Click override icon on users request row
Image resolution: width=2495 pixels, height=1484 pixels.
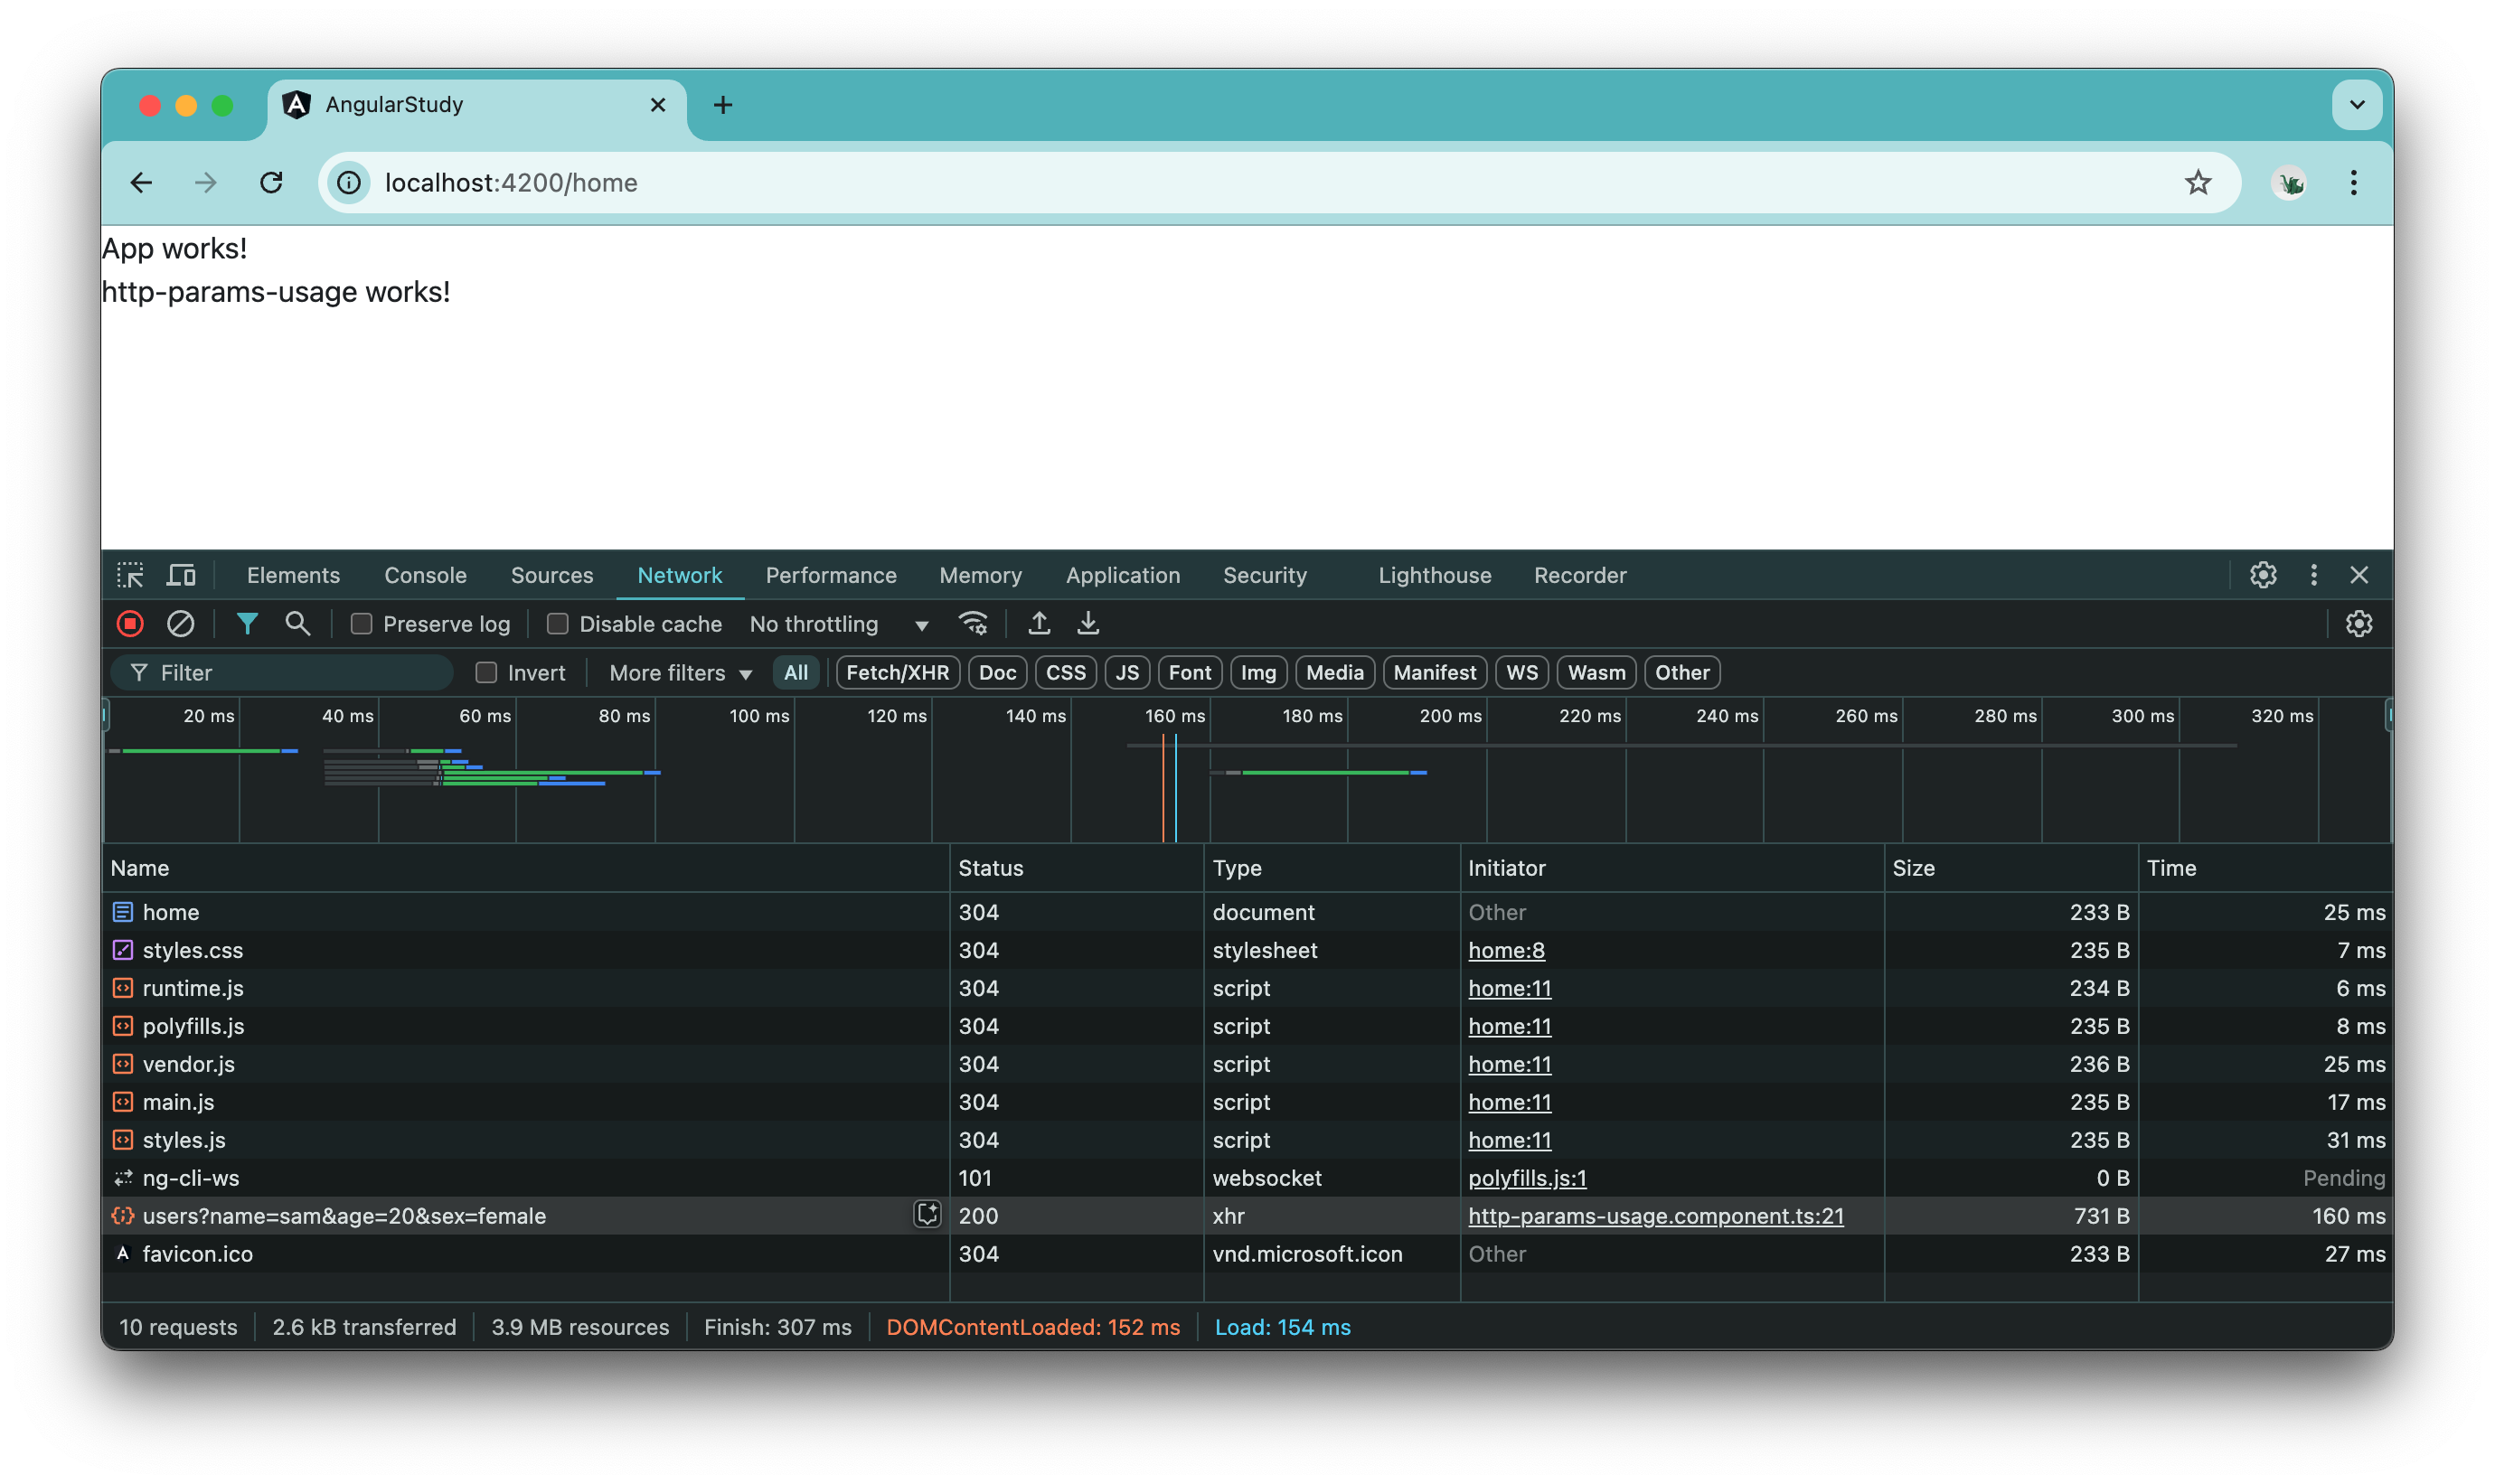click(x=927, y=1214)
